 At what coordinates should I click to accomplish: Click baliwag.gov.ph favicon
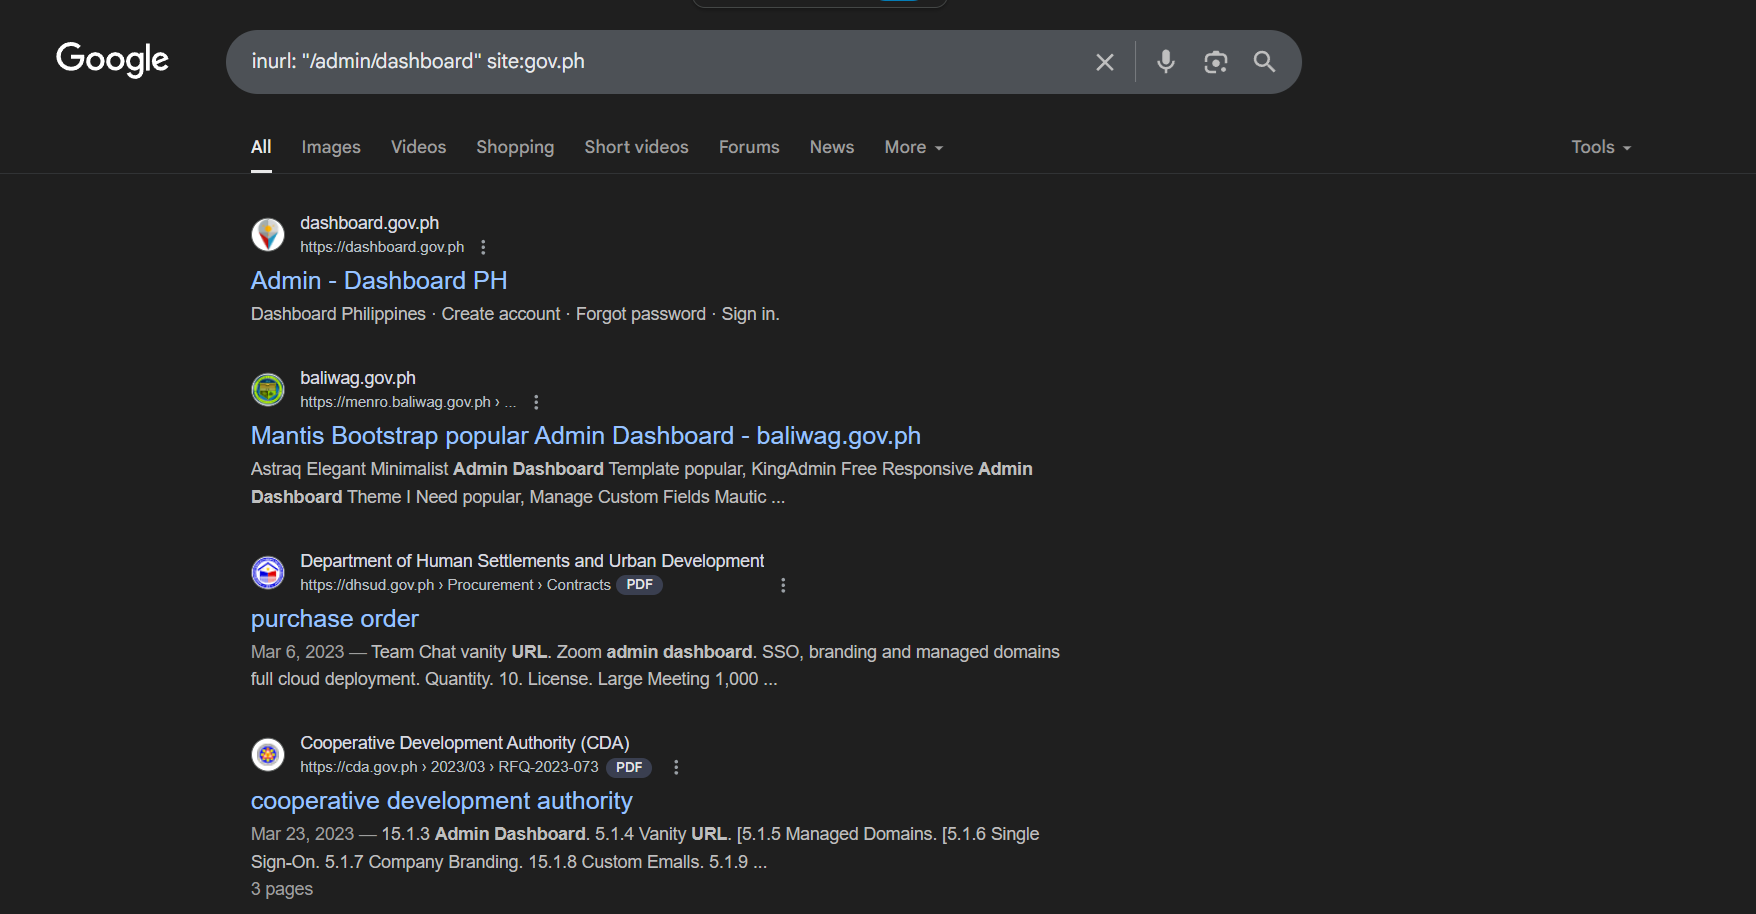coord(268,390)
